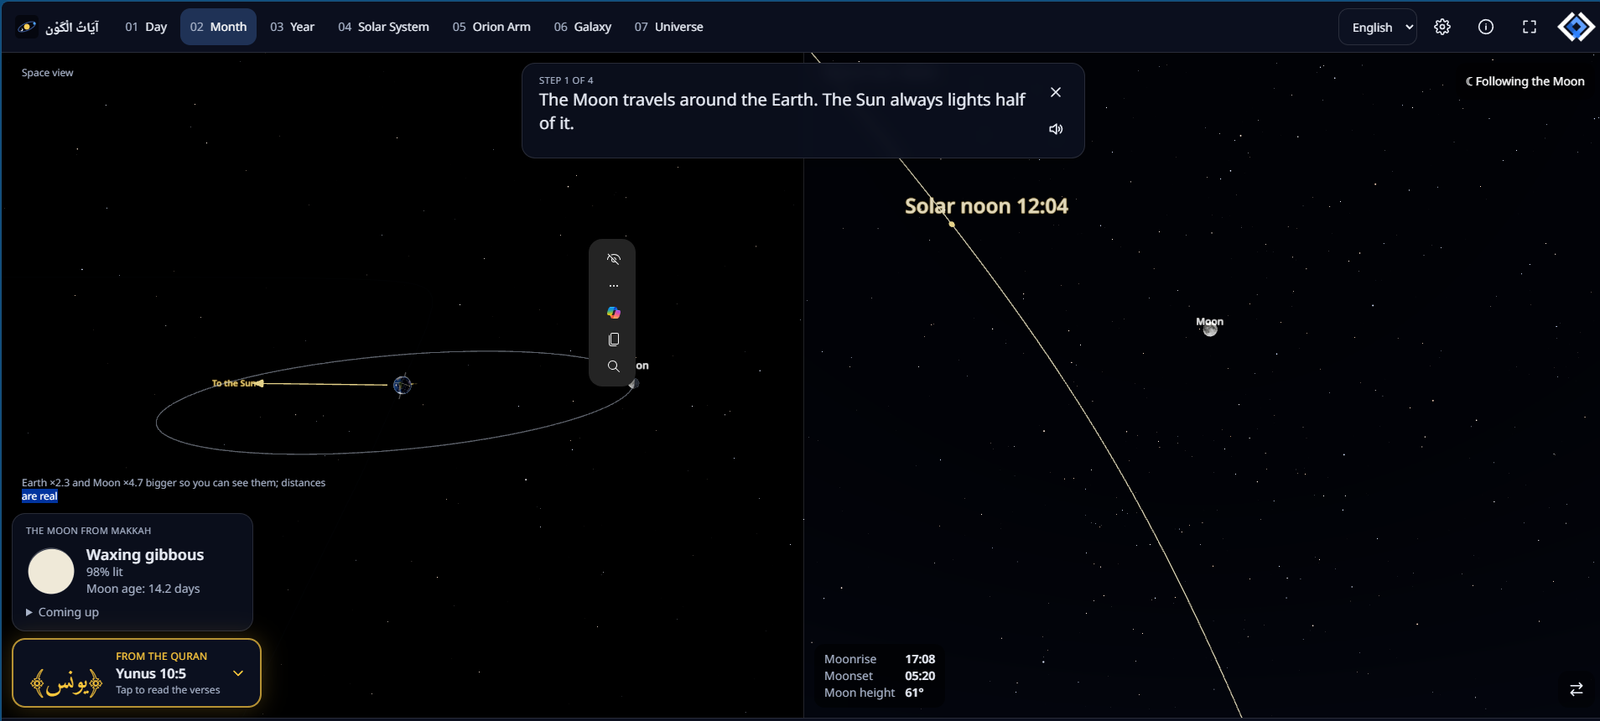Play the step narration speaker icon
The image size is (1600, 721).
pos(1056,129)
